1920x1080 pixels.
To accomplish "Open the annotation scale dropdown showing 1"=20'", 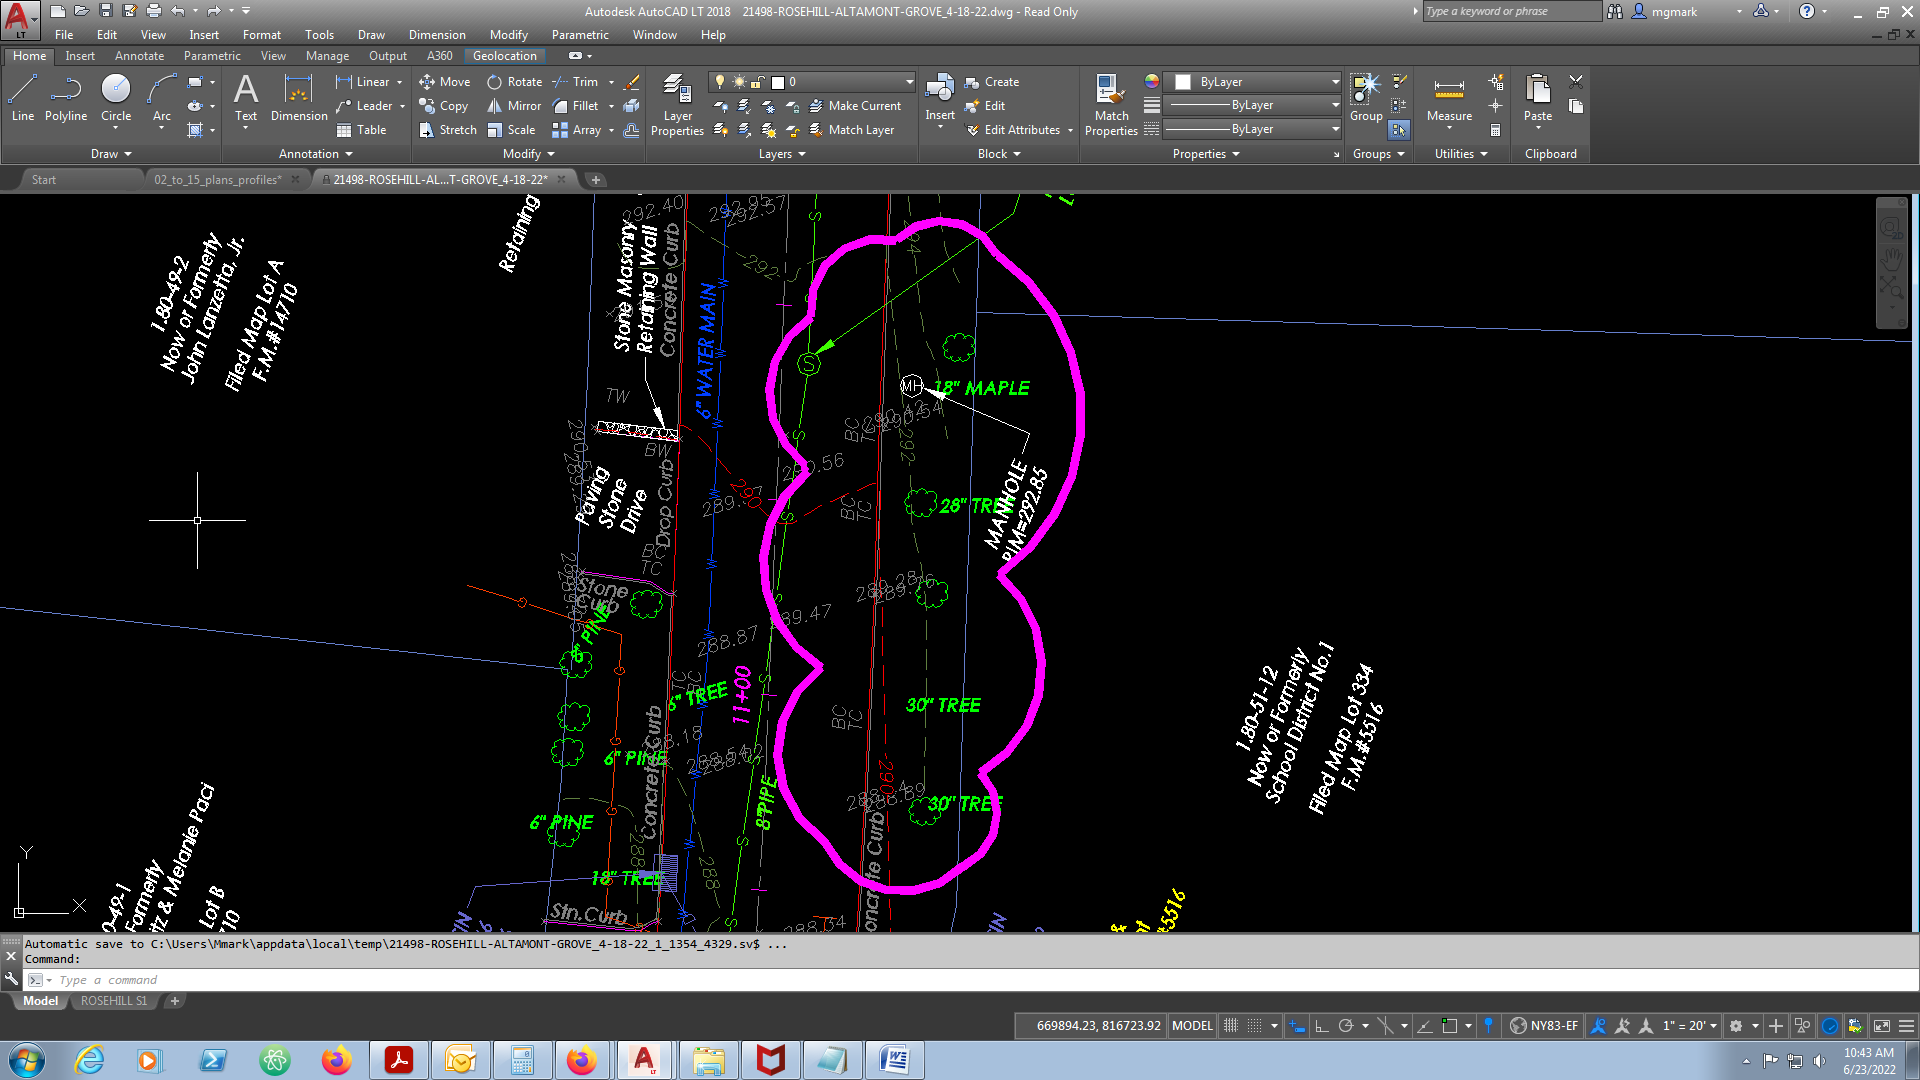I will click(x=1686, y=1025).
